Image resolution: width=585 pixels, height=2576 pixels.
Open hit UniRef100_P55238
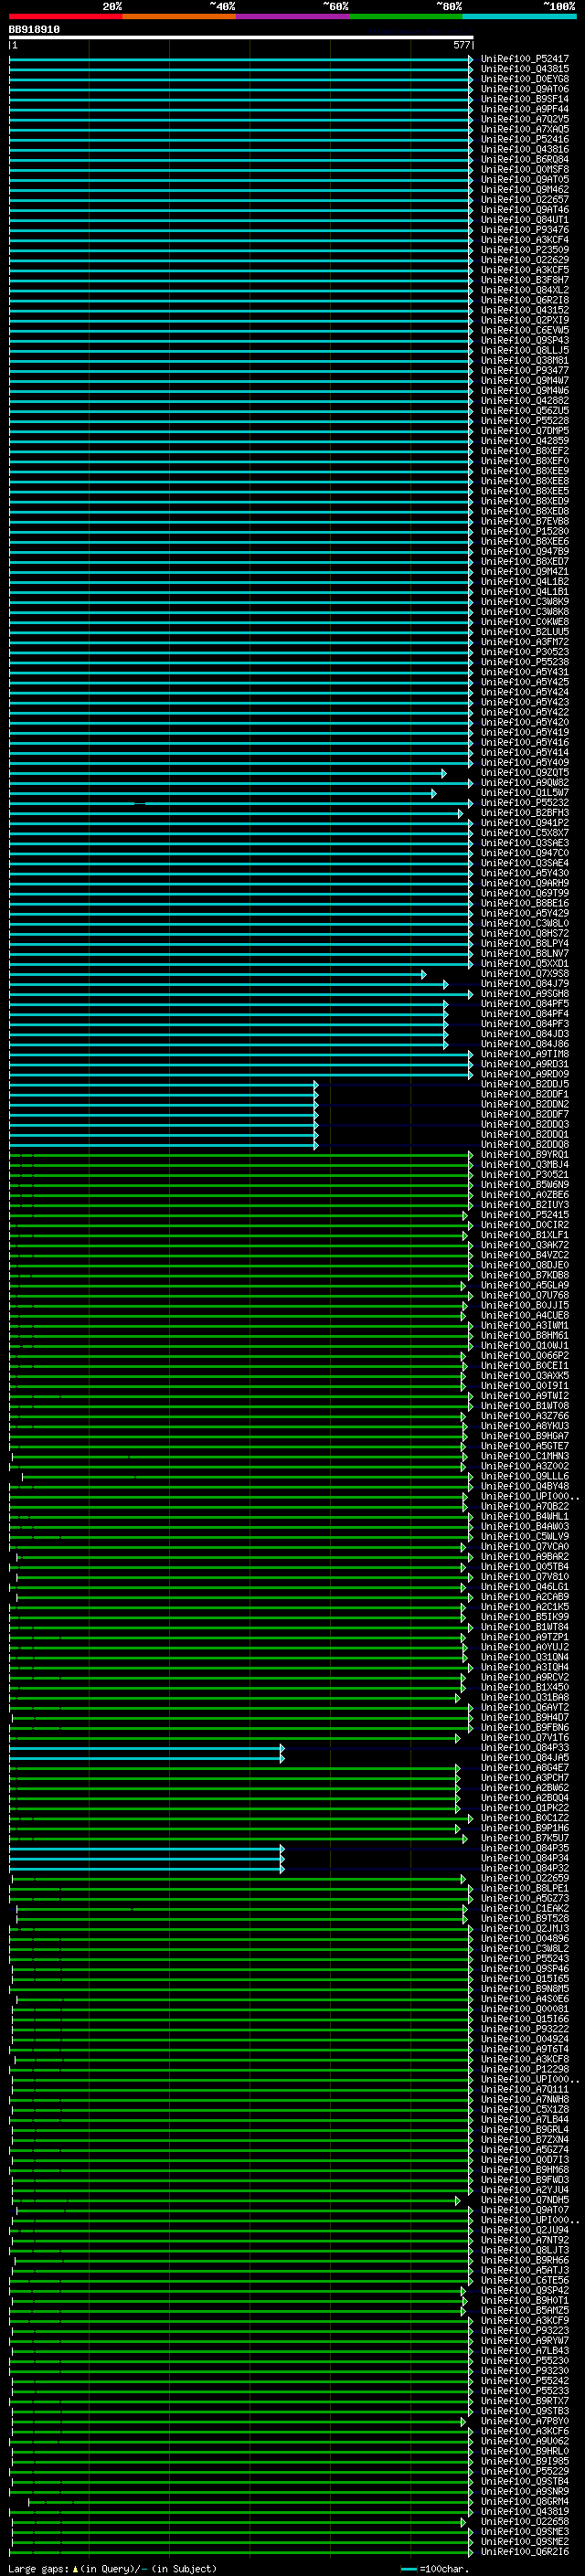(524, 662)
